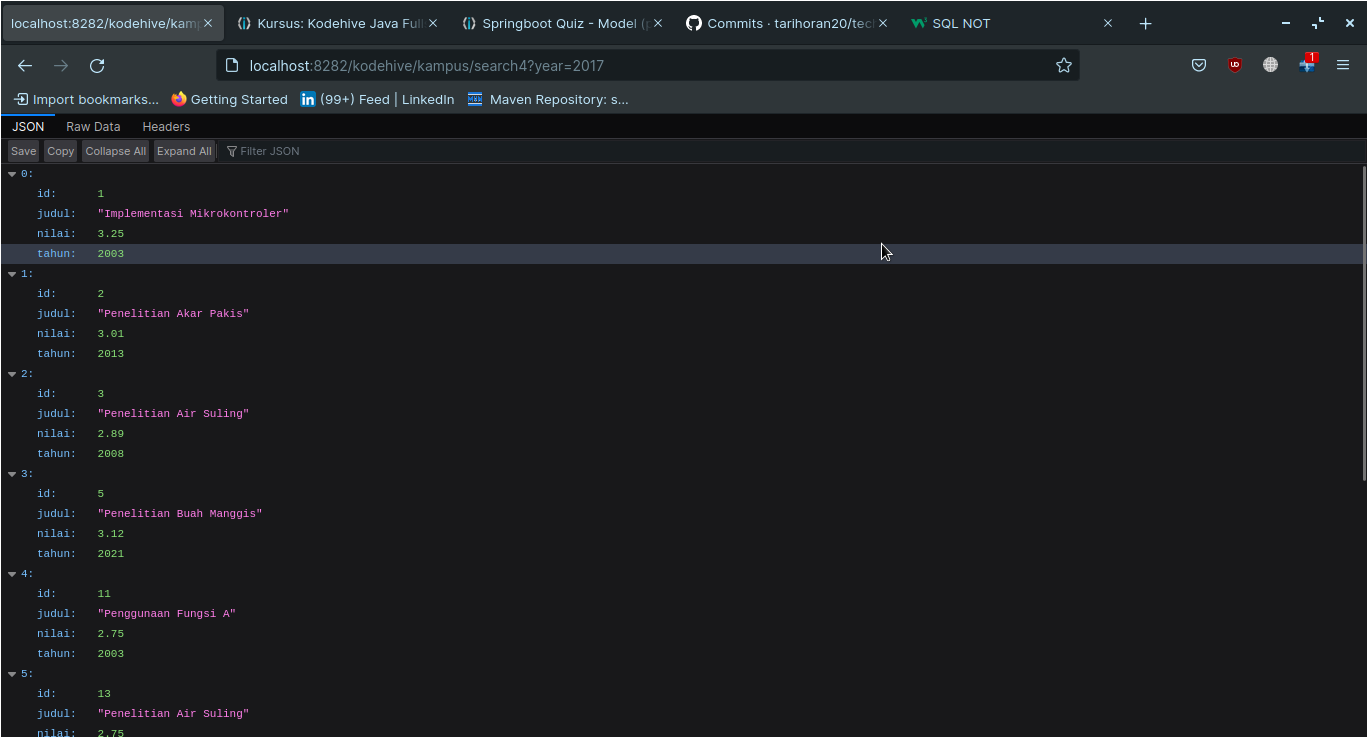Click the back navigation arrow

coord(24,65)
